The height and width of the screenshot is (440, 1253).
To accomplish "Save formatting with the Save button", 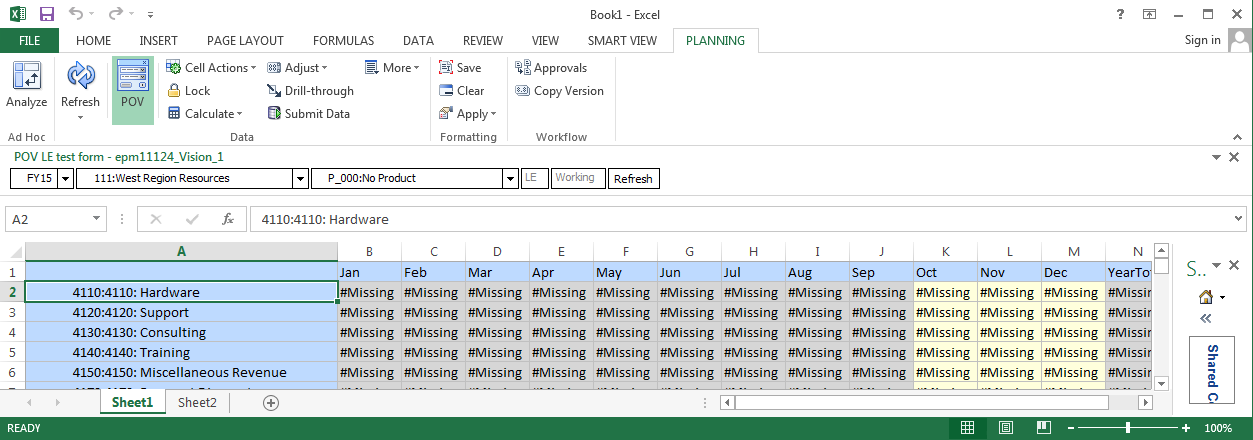I will click(460, 68).
